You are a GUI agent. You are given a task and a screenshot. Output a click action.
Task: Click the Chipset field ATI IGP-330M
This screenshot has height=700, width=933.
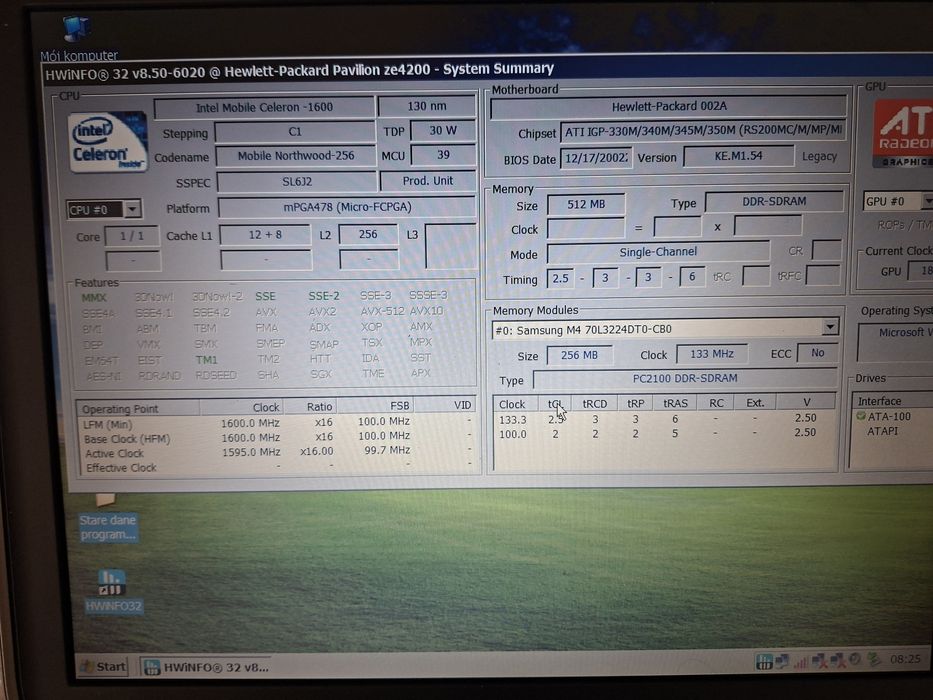tap(703, 131)
